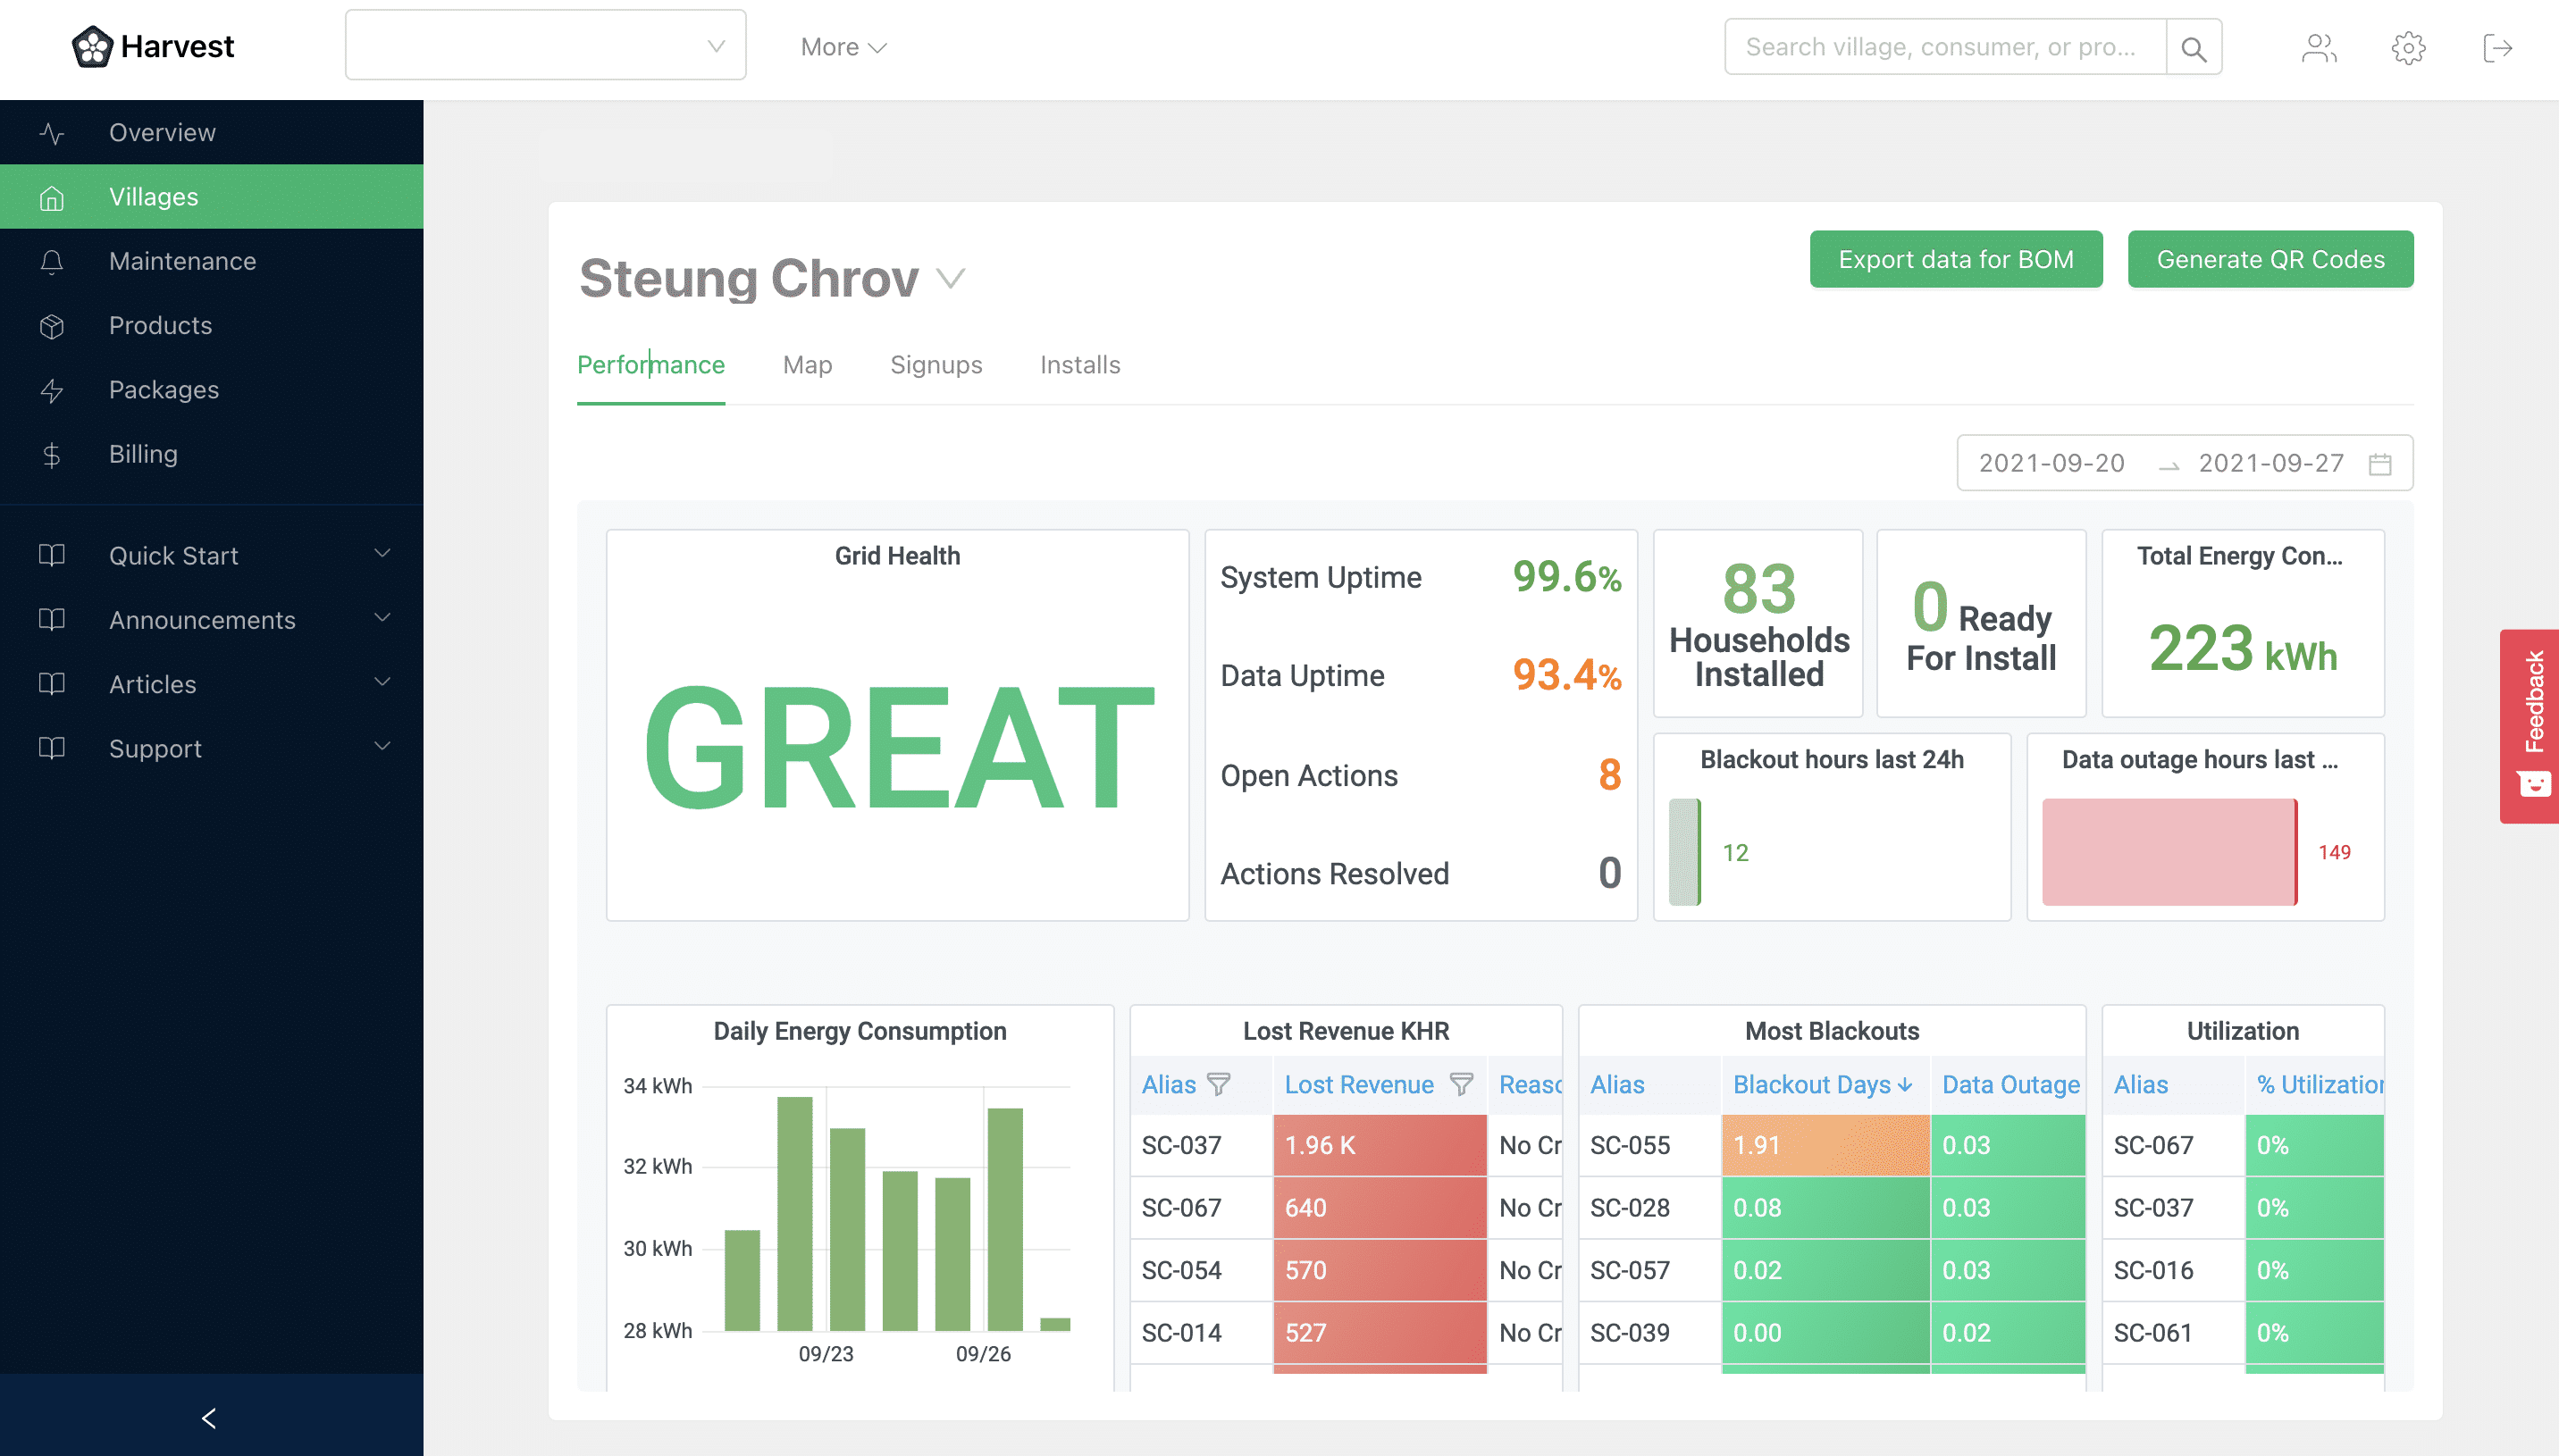Select the Products box icon
2559x1456 pixels.
point(52,325)
